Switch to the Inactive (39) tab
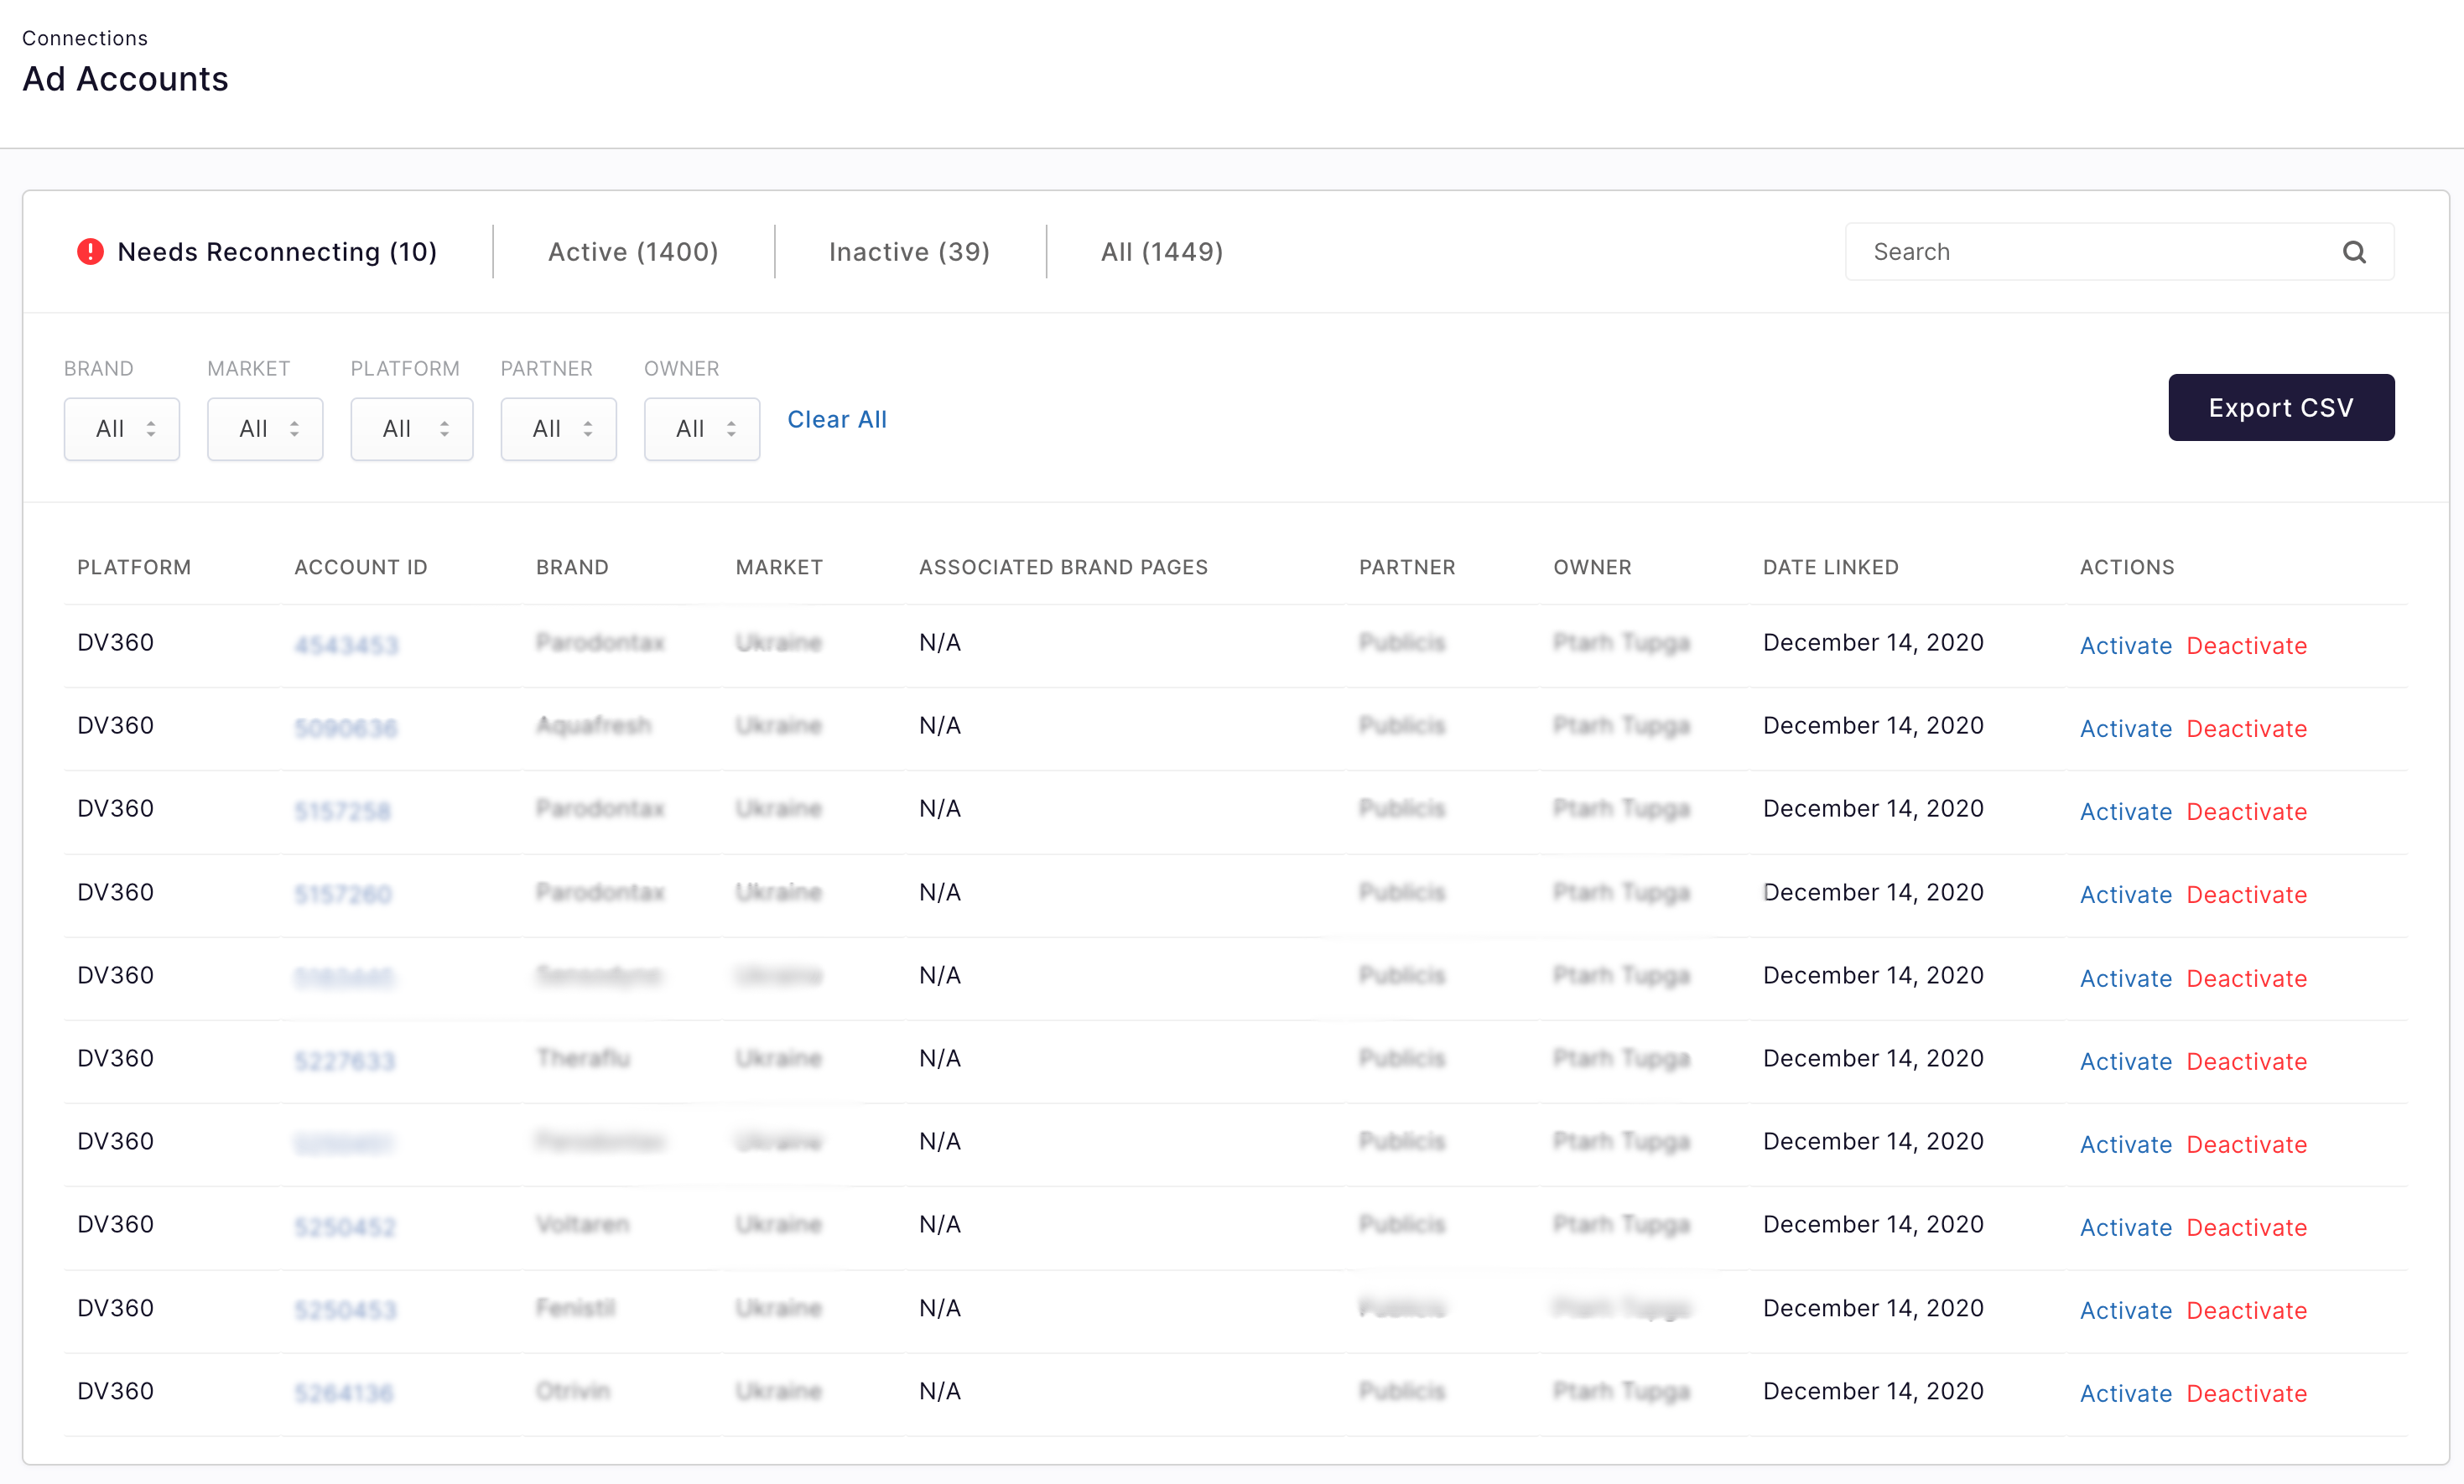 tap(909, 252)
